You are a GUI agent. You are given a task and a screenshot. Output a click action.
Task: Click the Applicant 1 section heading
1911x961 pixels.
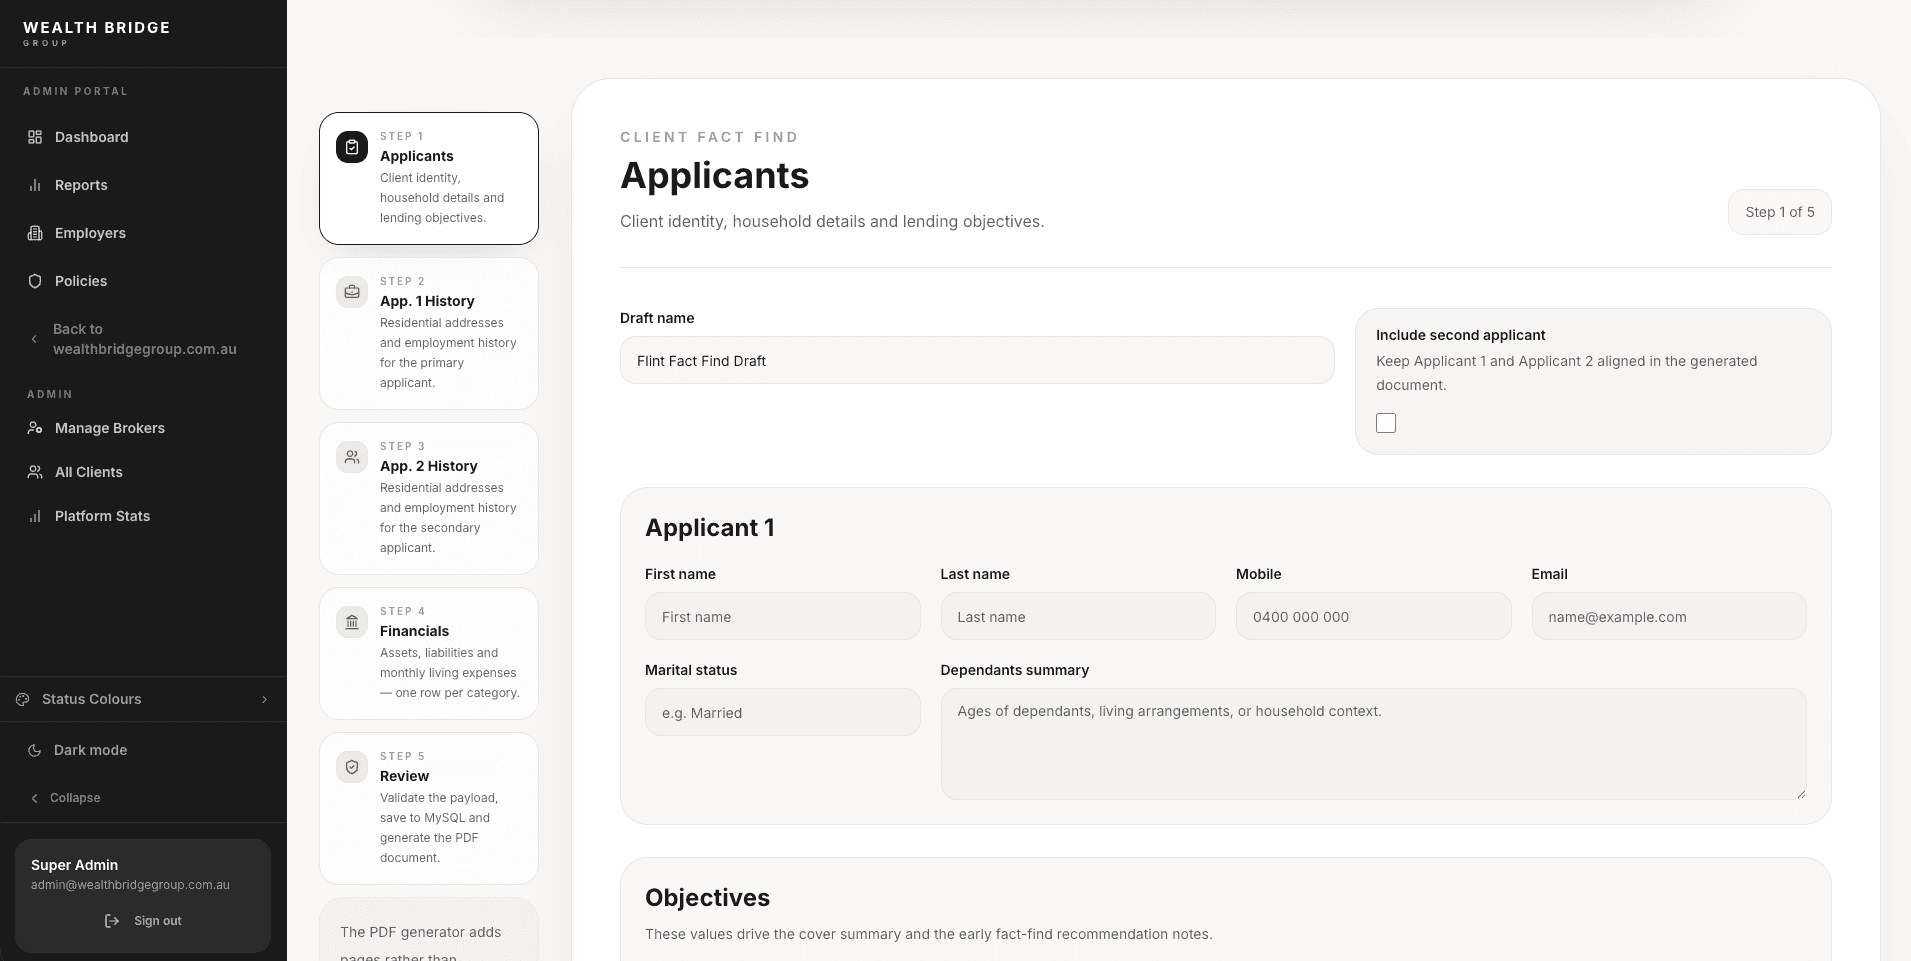(x=710, y=528)
